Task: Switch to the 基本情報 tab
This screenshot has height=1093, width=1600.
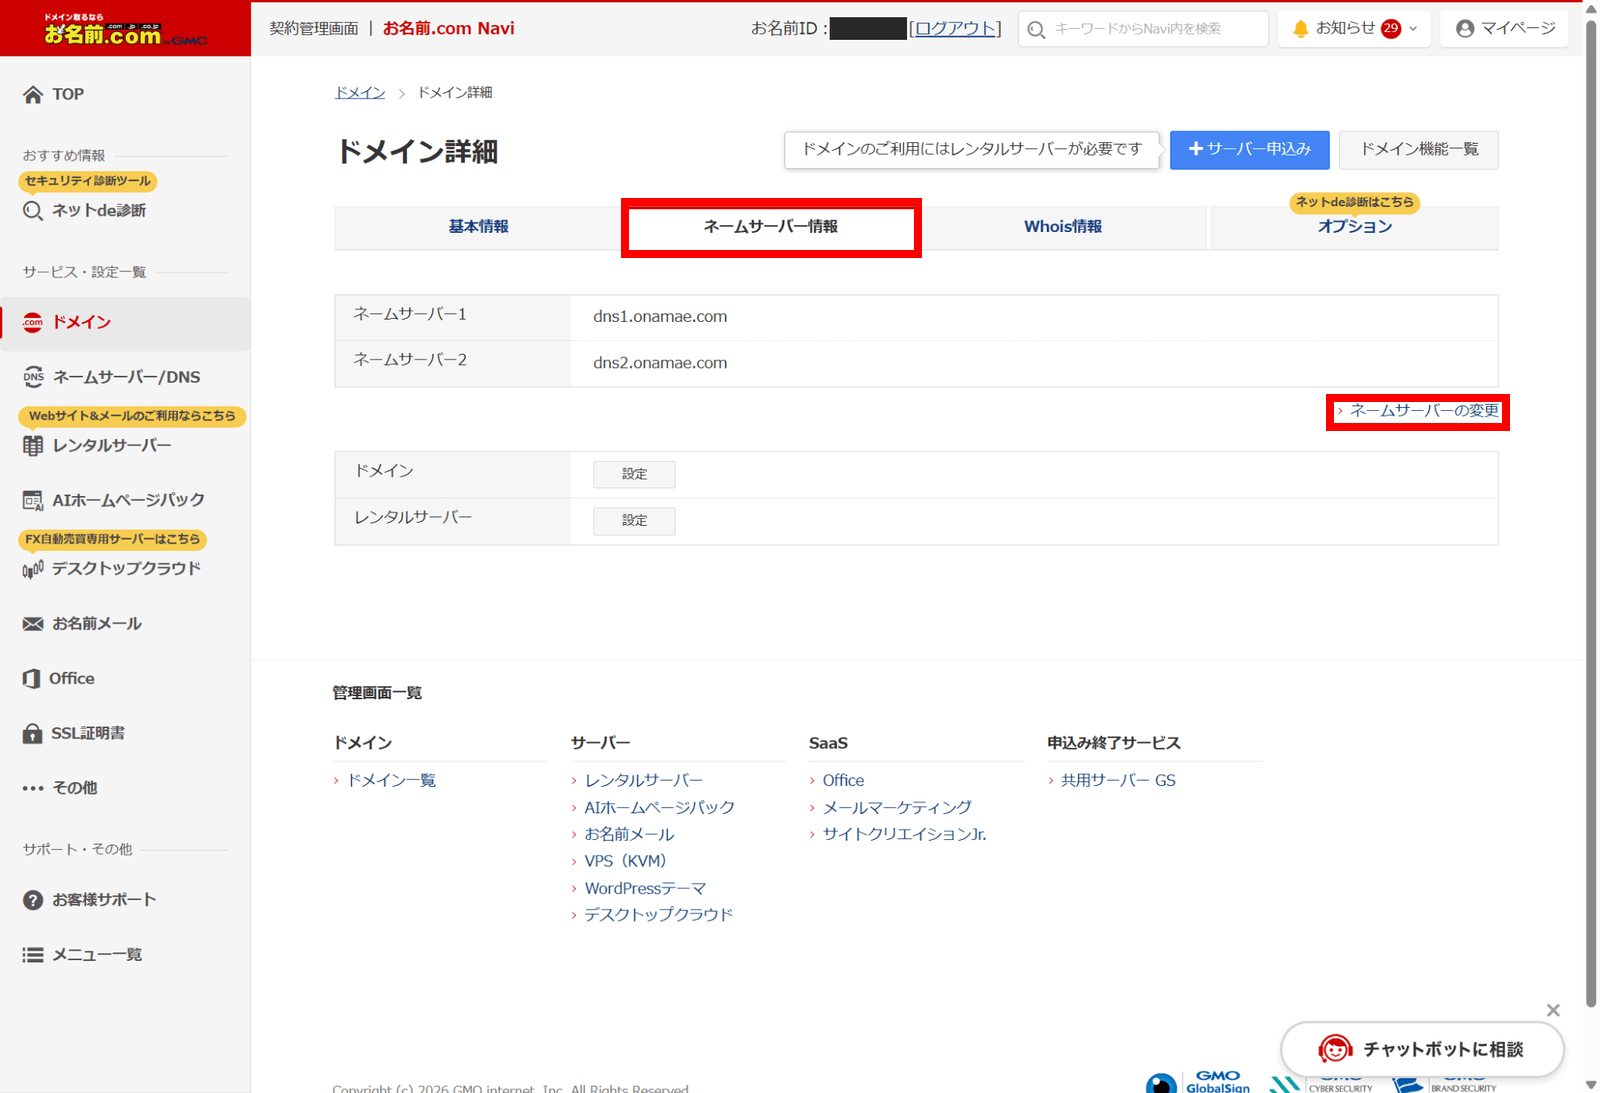Action: (x=478, y=227)
